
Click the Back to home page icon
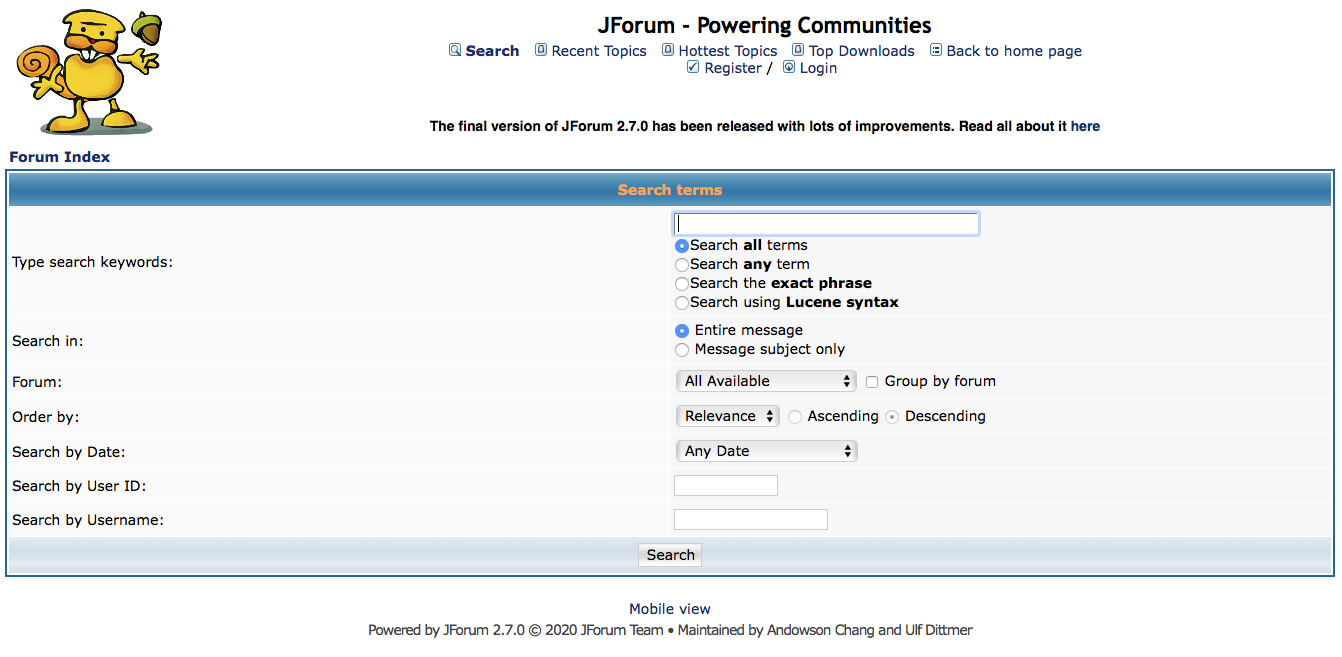[936, 50]
